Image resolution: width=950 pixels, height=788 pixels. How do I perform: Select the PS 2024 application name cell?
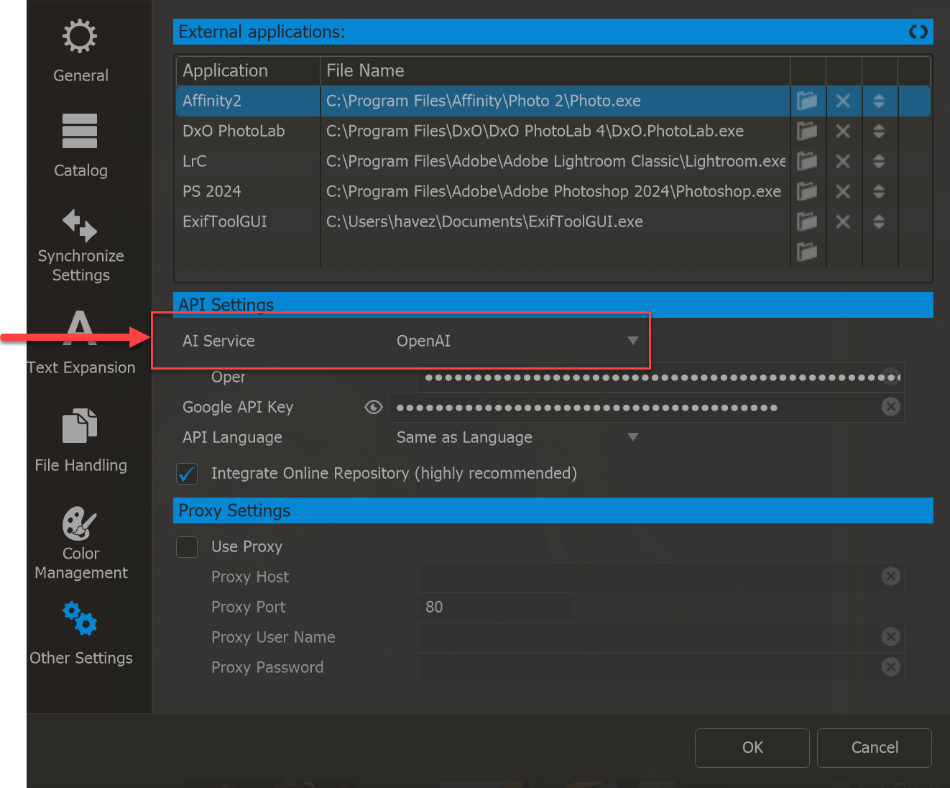click(248, 191)
